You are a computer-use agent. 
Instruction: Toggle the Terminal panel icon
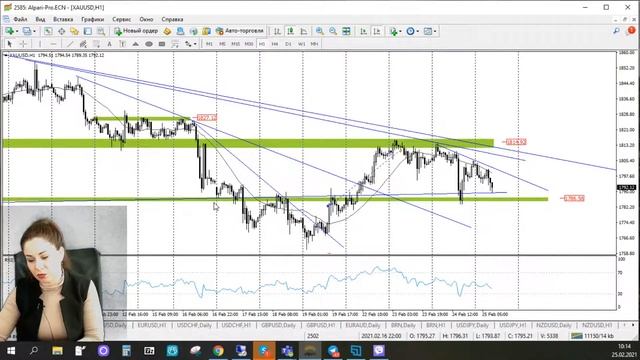pyautogui.click(x=87, y=31)
